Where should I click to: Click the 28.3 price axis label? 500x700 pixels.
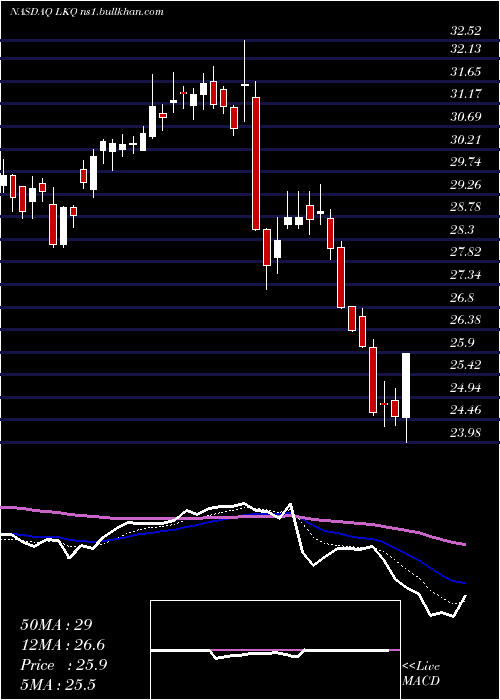(462, 229)
